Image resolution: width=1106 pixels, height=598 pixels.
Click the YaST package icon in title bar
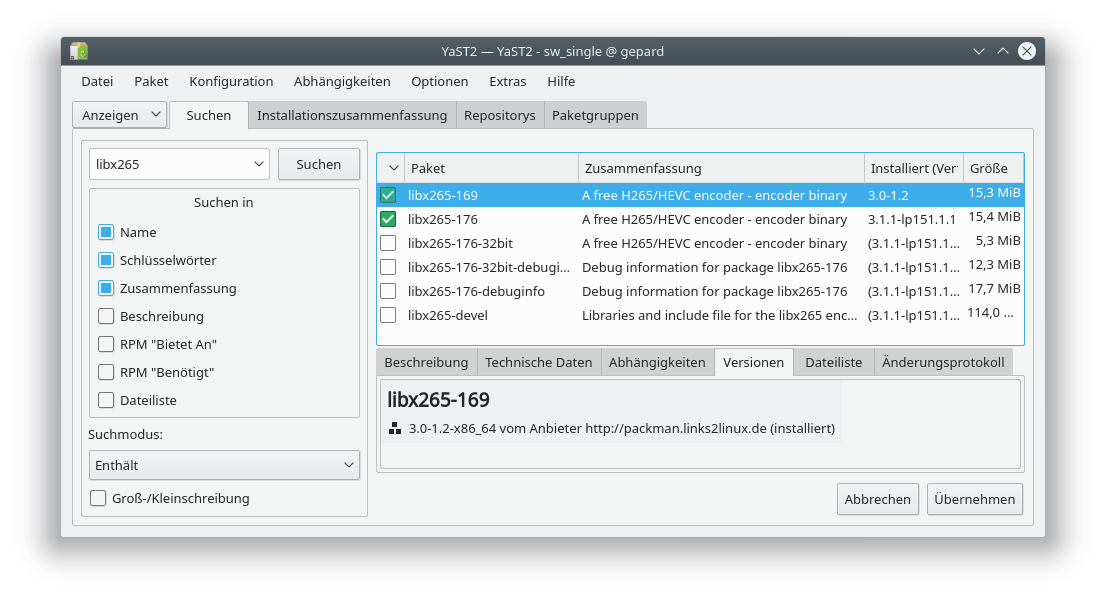tap(79, 51)
